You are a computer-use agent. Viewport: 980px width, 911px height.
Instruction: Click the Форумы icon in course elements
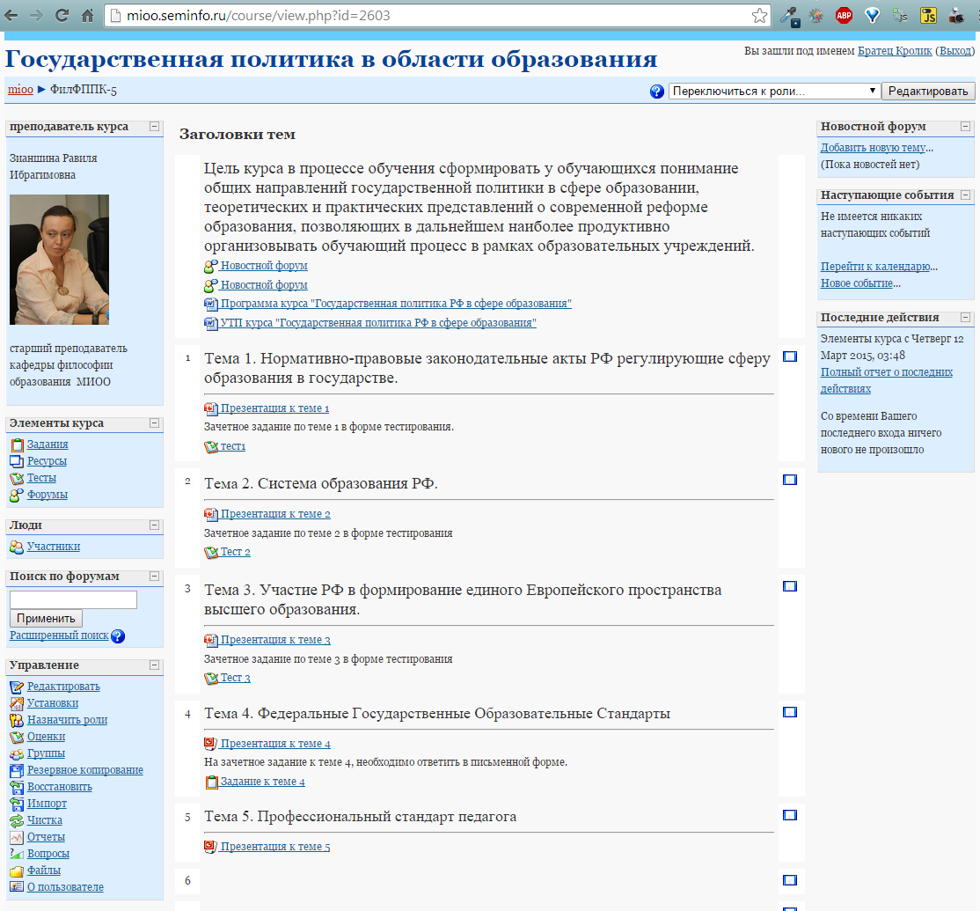(x=17, y=495)
